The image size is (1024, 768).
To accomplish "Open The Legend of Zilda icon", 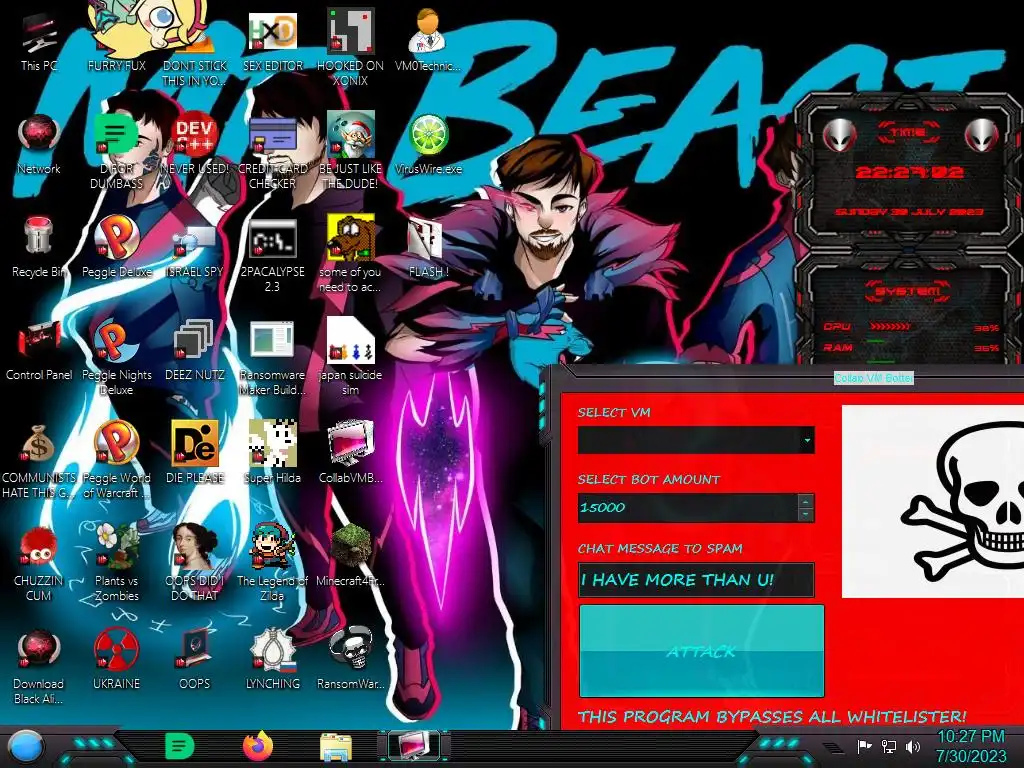I will coord(272,563).
